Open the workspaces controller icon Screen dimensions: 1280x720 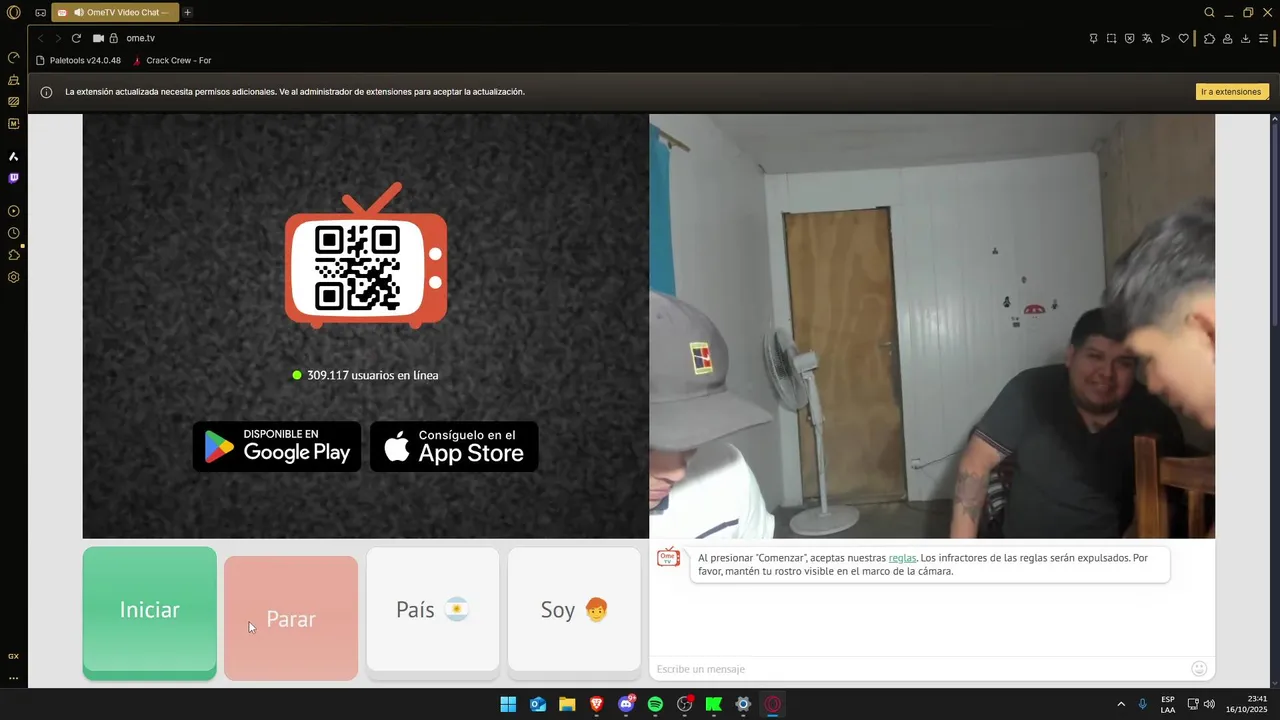click(x=40, y=13)
